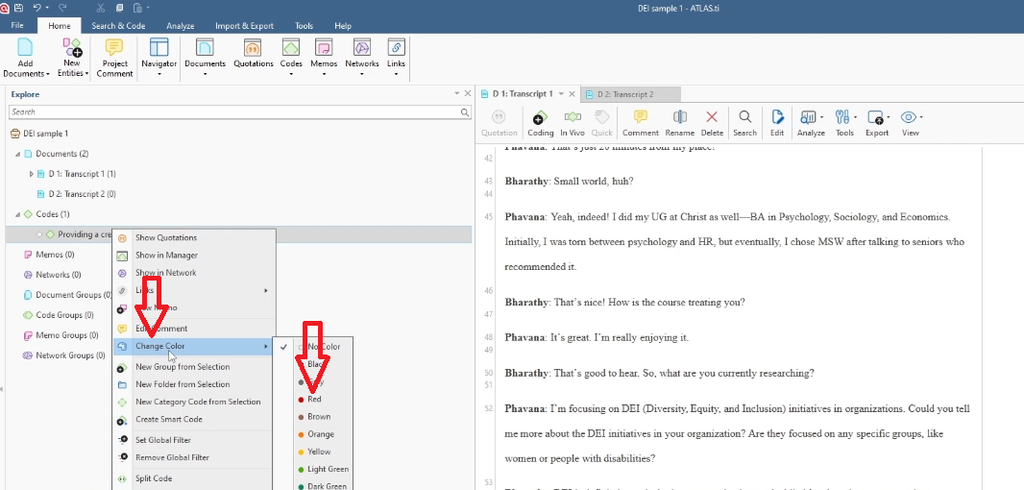The height and width of the screenshot is (490, 1024).
Task: Open the Memos ribbon dropdown arrow
Action: (x=323, y=74)
